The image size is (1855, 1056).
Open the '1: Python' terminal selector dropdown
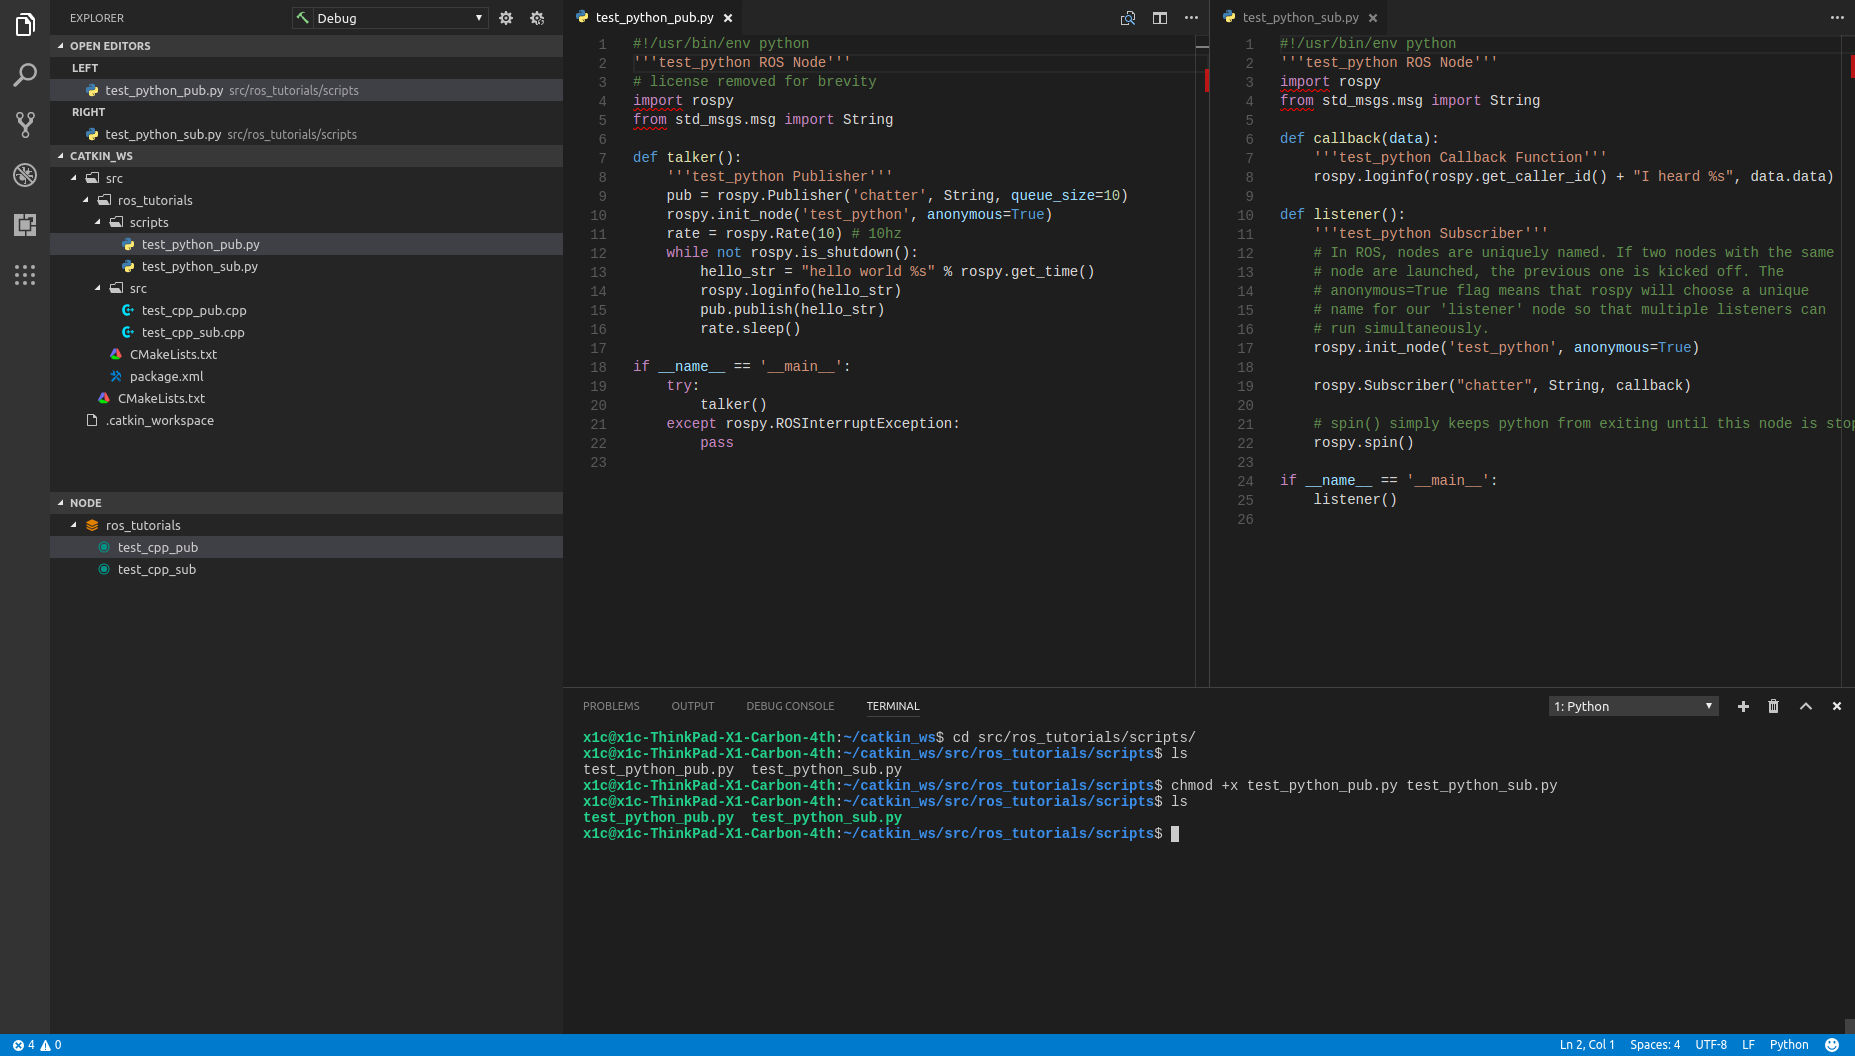(1633, 706)
